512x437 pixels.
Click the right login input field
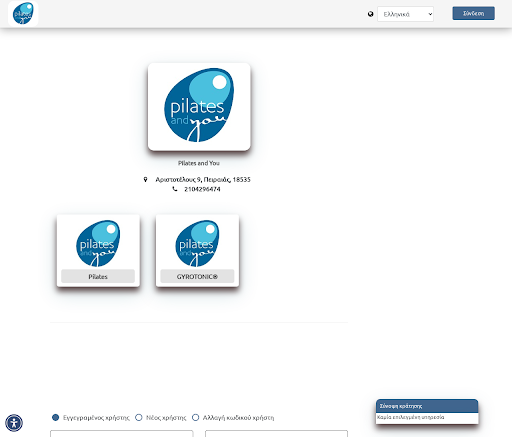click(x=276, y=433)
